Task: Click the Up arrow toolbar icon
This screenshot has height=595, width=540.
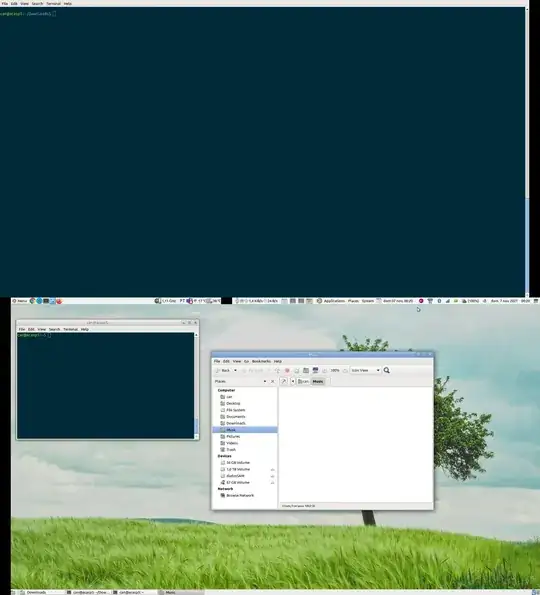Action: tap(277, 370)
